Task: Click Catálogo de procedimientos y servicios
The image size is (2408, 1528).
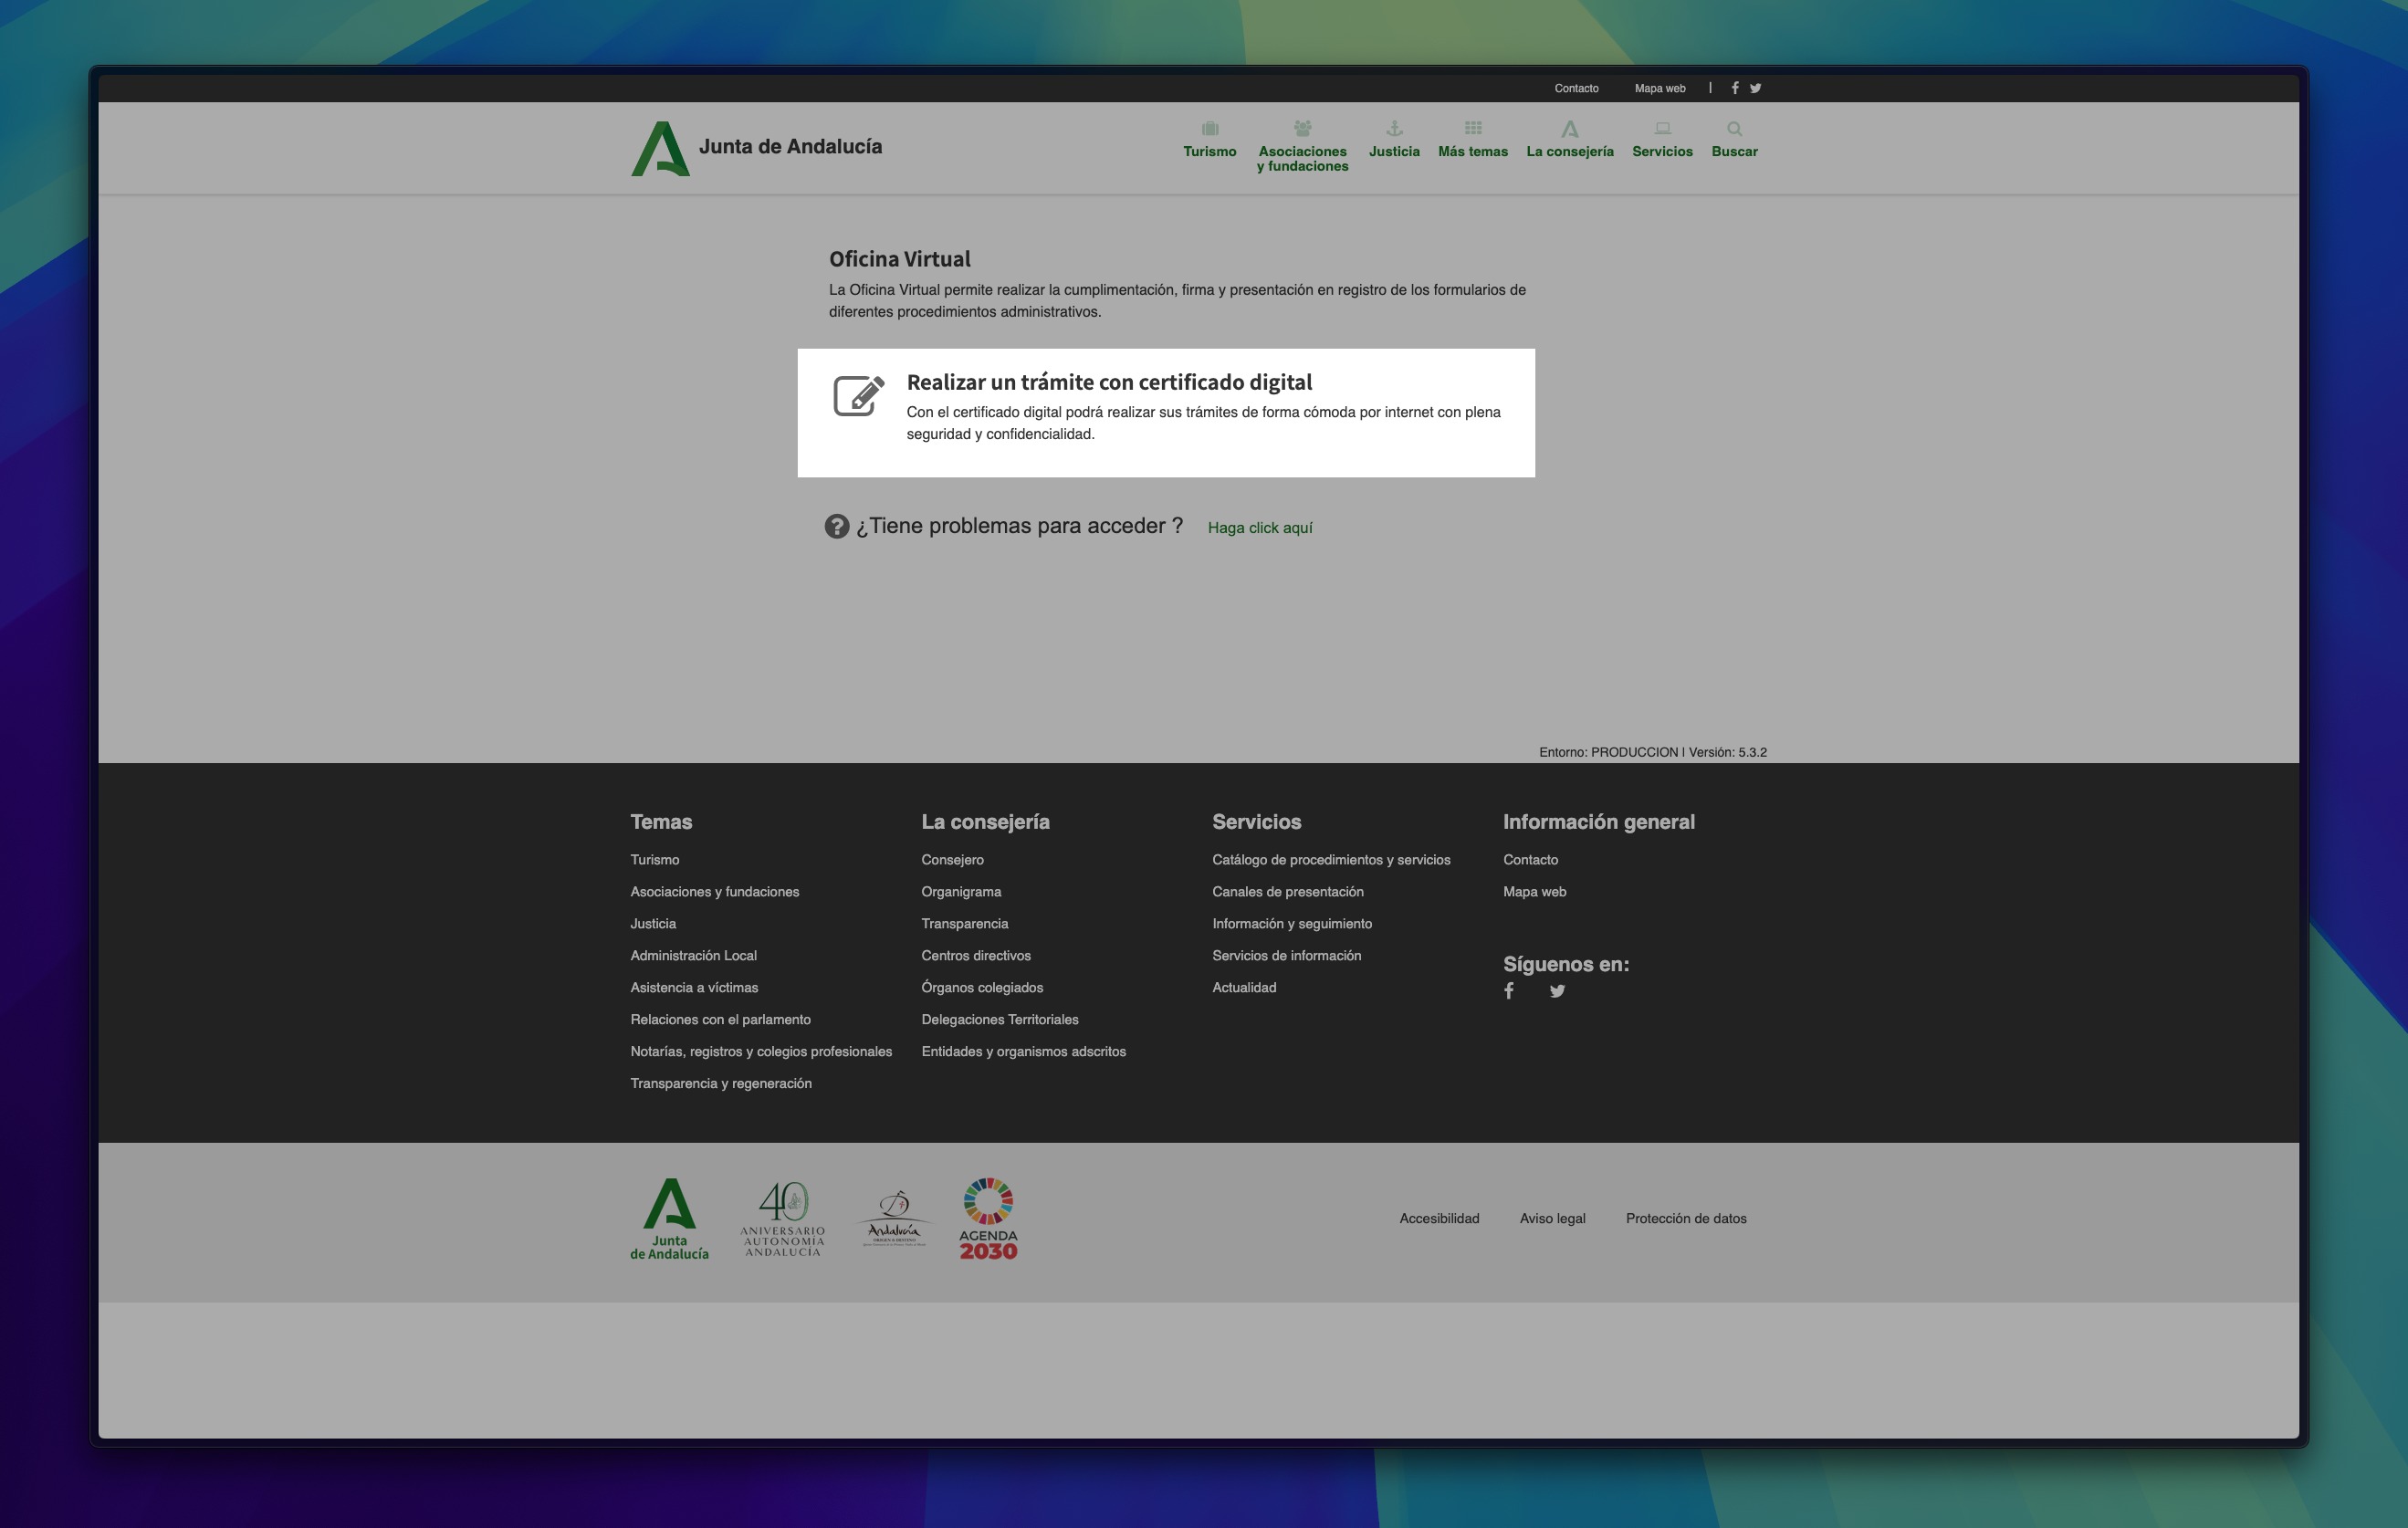Action: point(1330,860)
